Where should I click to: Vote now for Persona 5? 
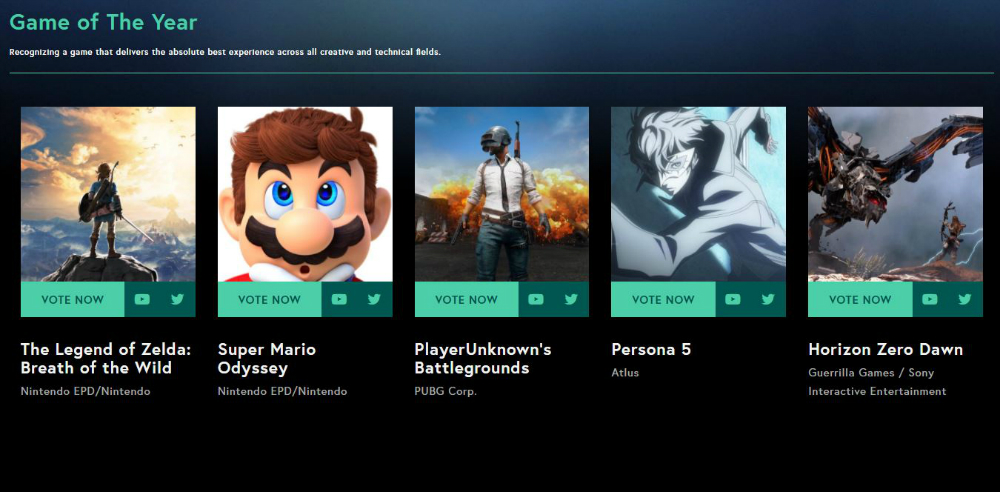click(663, 299)
